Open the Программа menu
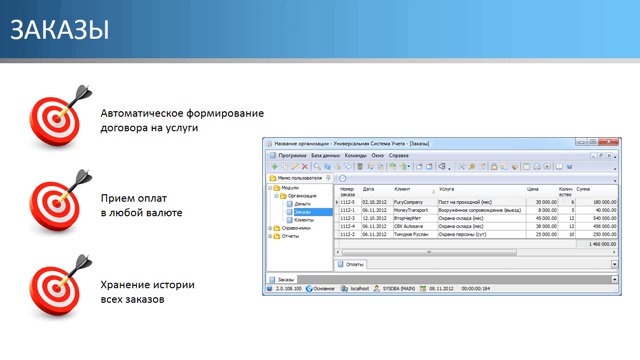640x360 pixels. click(x=292, y=156)
